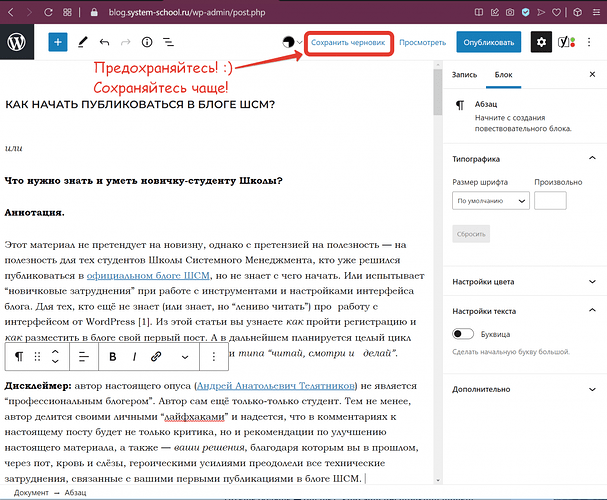Click the settings gear icon
The width and height of the screenshot is (607, 500).
pos(541,42)
